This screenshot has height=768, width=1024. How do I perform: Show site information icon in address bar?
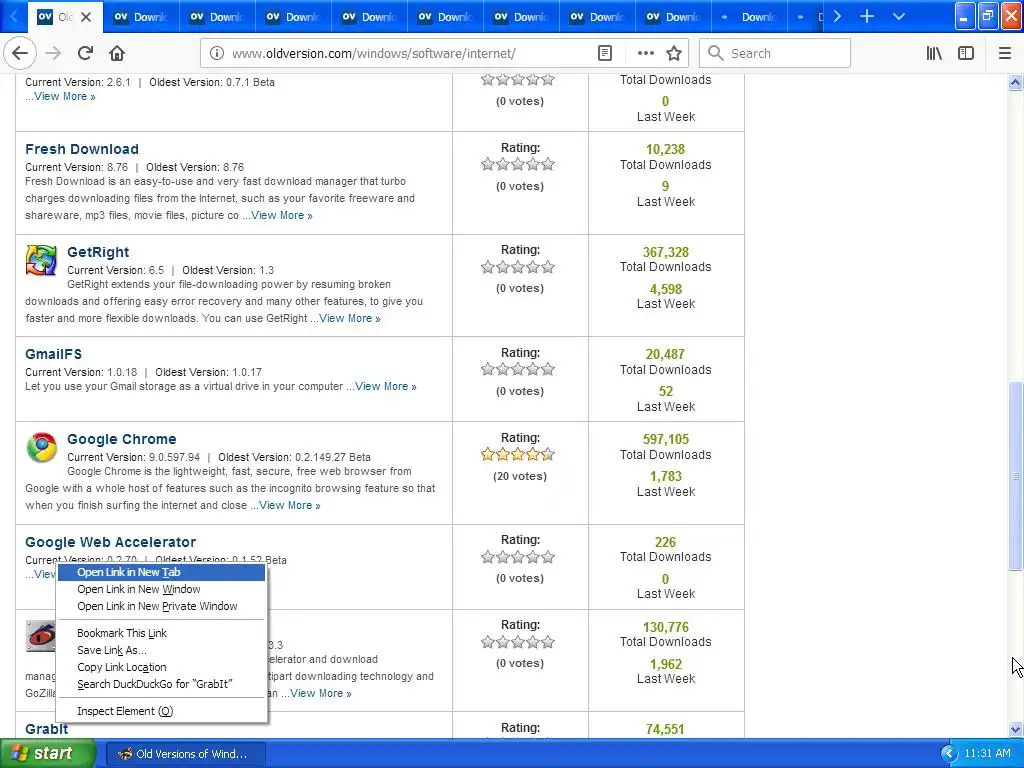(x=216, y=54)
